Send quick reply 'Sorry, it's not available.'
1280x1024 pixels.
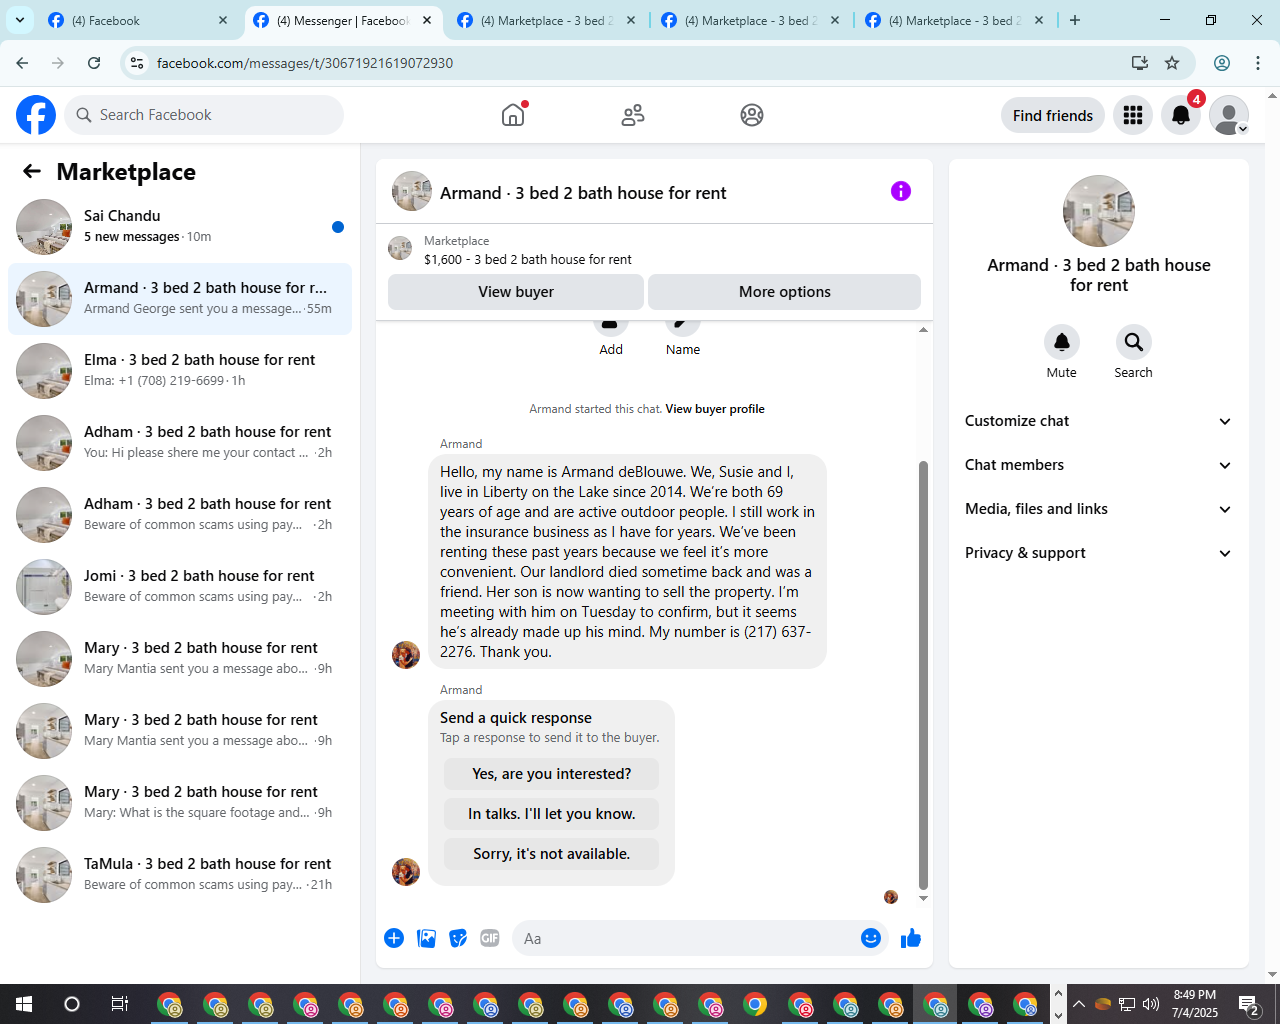click(552, 854)
